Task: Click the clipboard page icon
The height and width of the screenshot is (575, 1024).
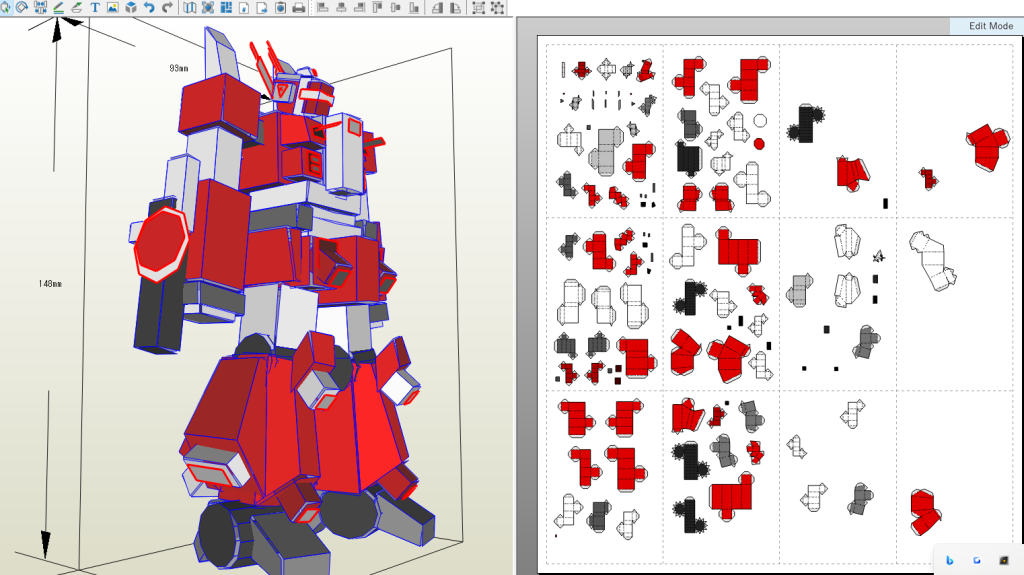Action: click(x=281, y=7)
